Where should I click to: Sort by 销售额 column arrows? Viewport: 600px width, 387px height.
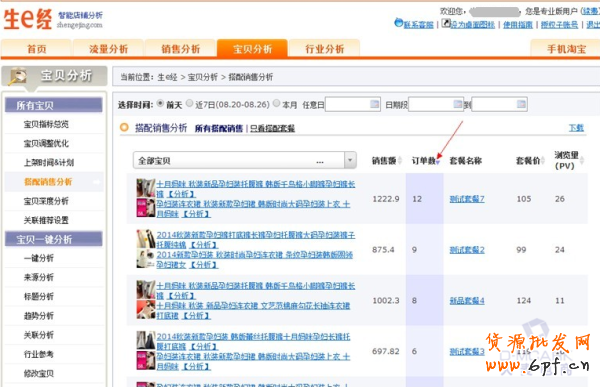[400, 160]
